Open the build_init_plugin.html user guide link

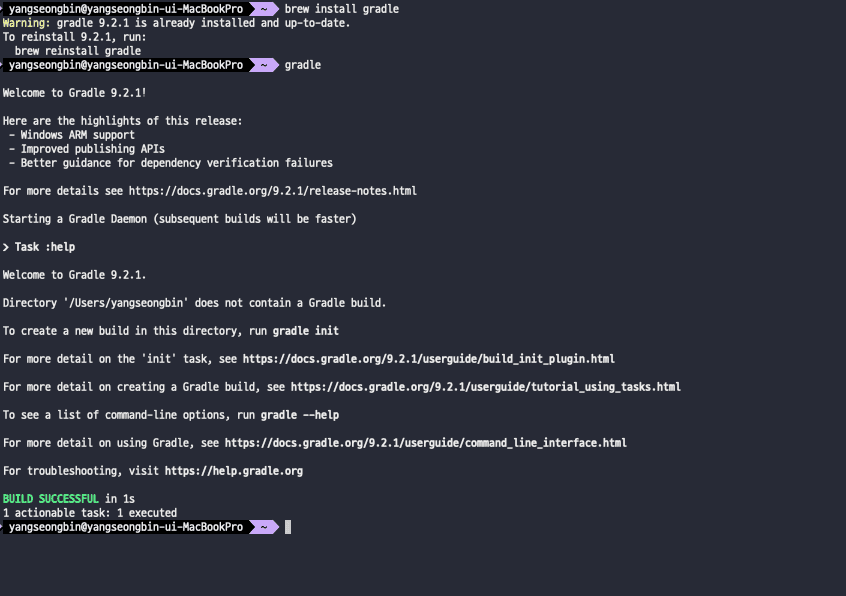[428, 359]
